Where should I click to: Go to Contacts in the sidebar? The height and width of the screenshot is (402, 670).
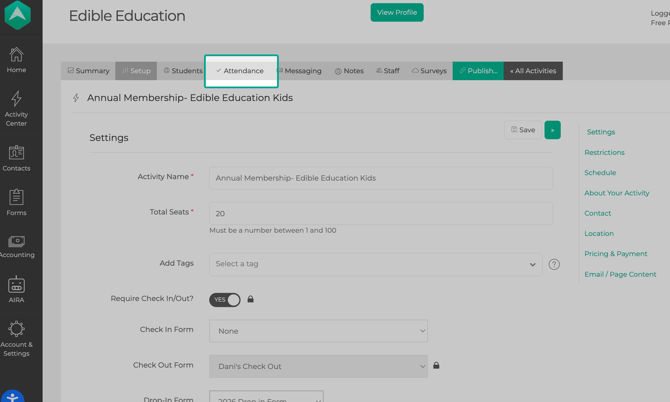17,158
